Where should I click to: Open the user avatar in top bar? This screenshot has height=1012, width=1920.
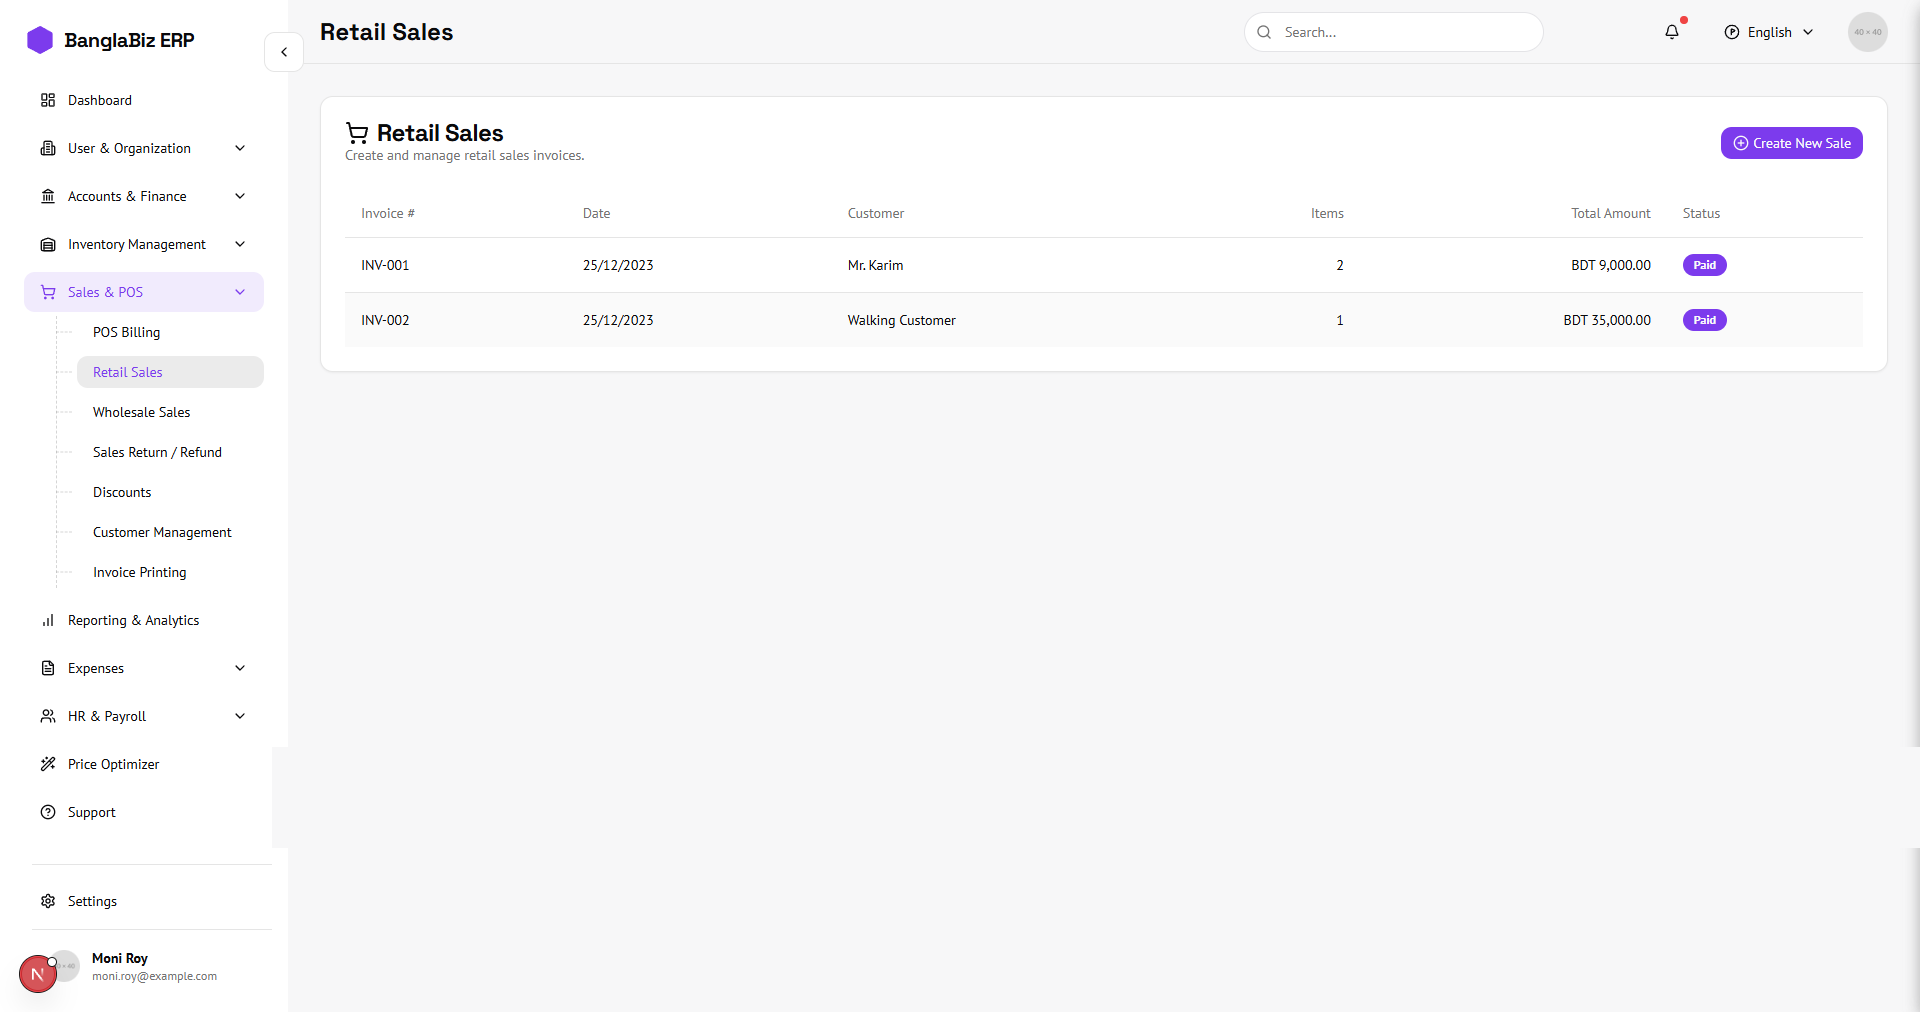point(1867,32)
